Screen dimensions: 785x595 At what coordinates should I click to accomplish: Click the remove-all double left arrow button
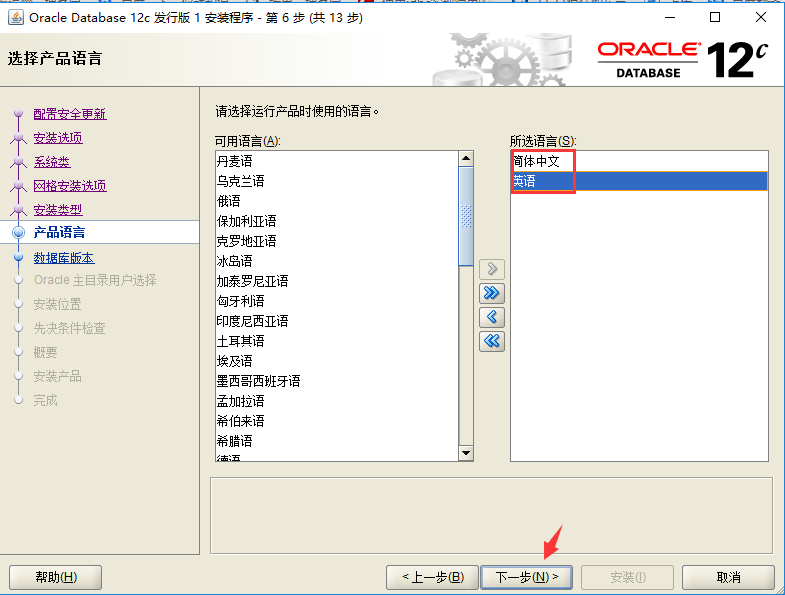[x=492, y=342]
